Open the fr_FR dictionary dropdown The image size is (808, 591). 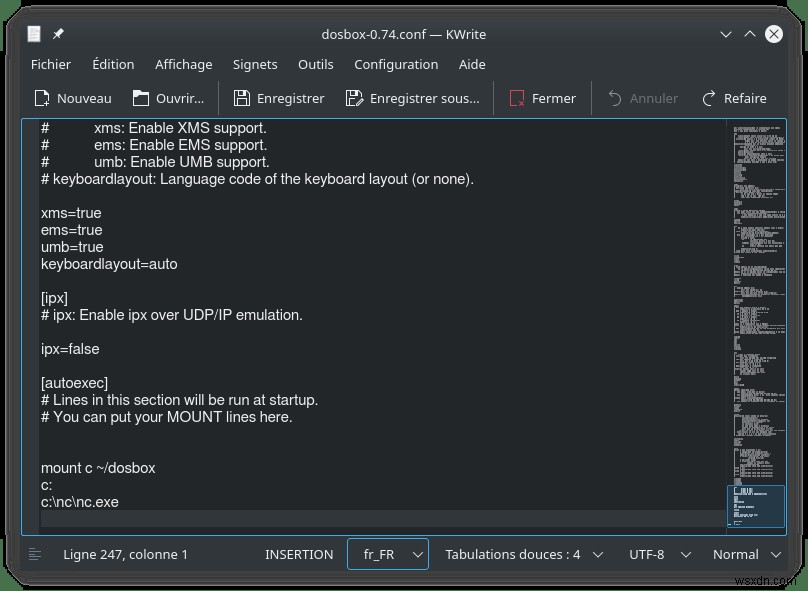[x=388, y=554]
